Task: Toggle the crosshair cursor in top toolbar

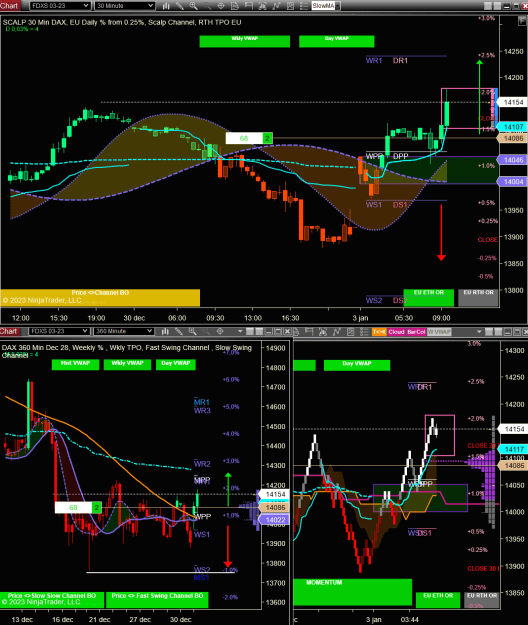Action: (x=221, y=6)
